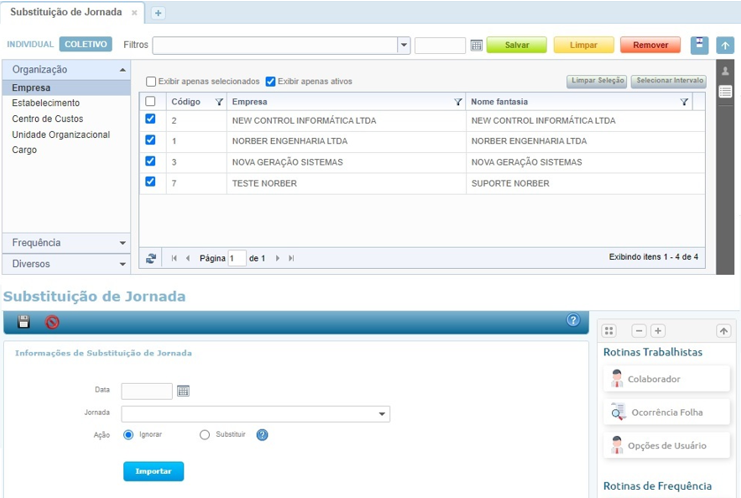The image size is (741, 498).
Task: Click the calendar icon beside the Data field
Action: click(x=183, y=391)
